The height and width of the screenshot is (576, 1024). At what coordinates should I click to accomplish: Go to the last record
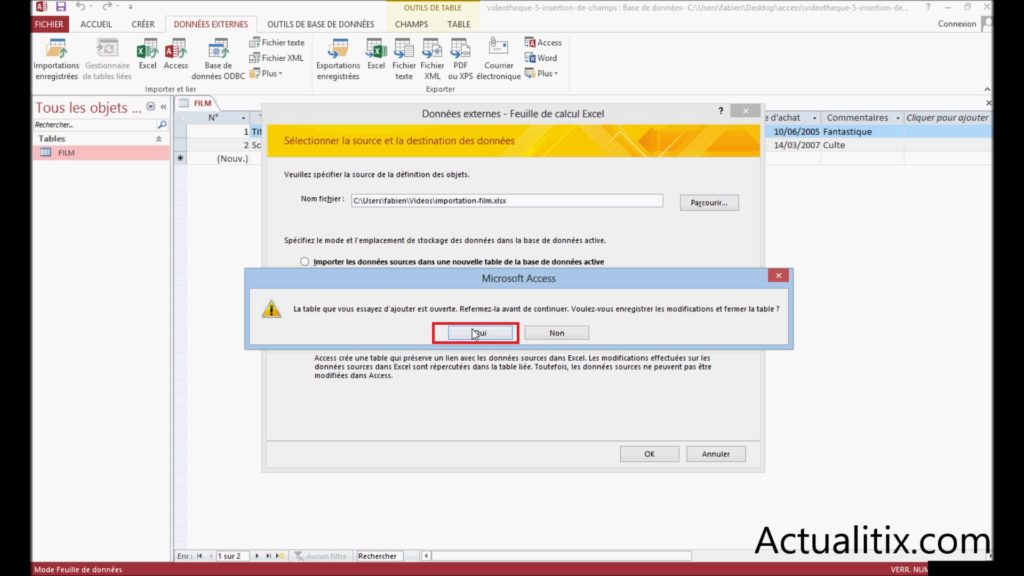click(x=268, y=556)
